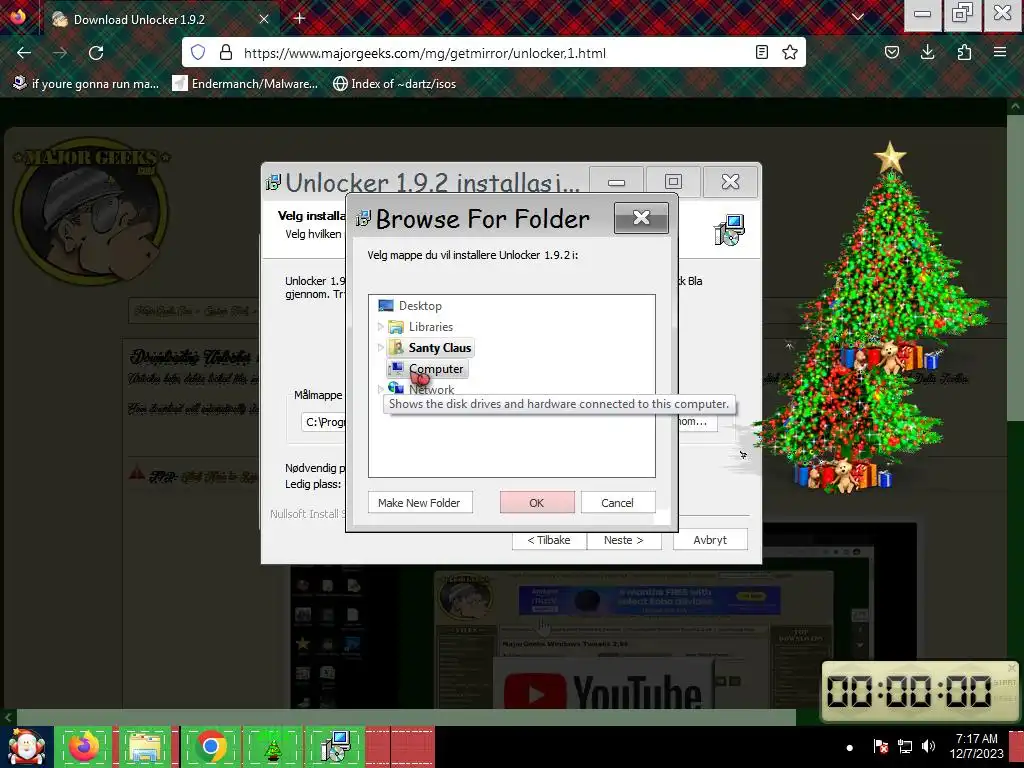Click the Christmas tree desktop gadget
1024x768 pixels.
[x=872, y=317]
